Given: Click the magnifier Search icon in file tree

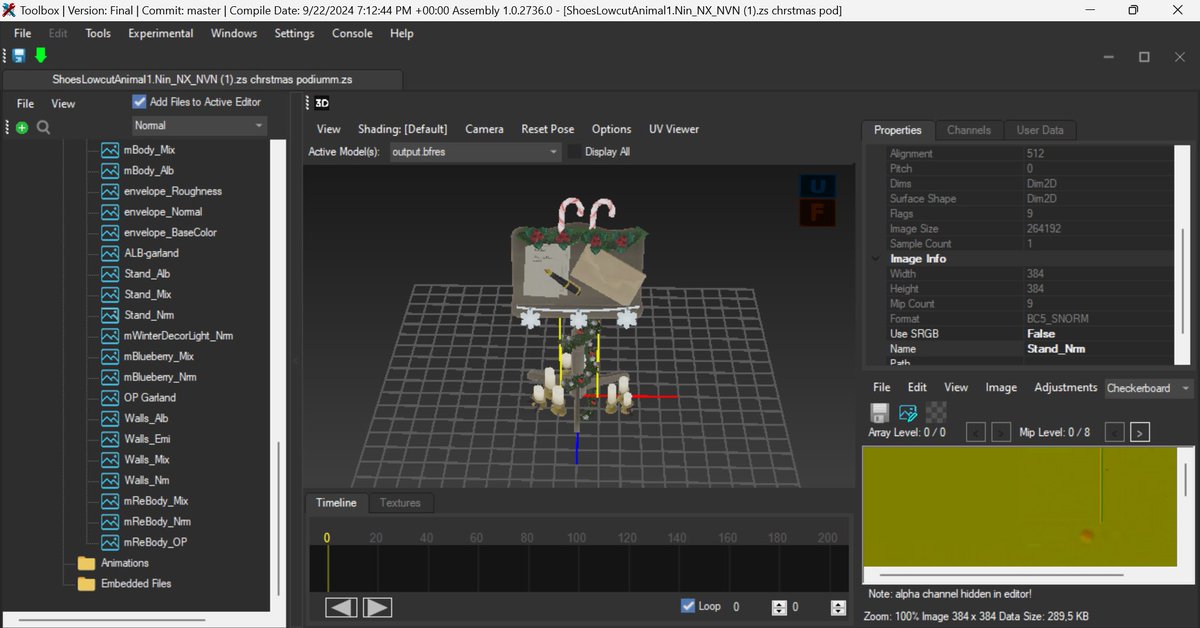Looking at the screenshot, I should tap(43, 127).
